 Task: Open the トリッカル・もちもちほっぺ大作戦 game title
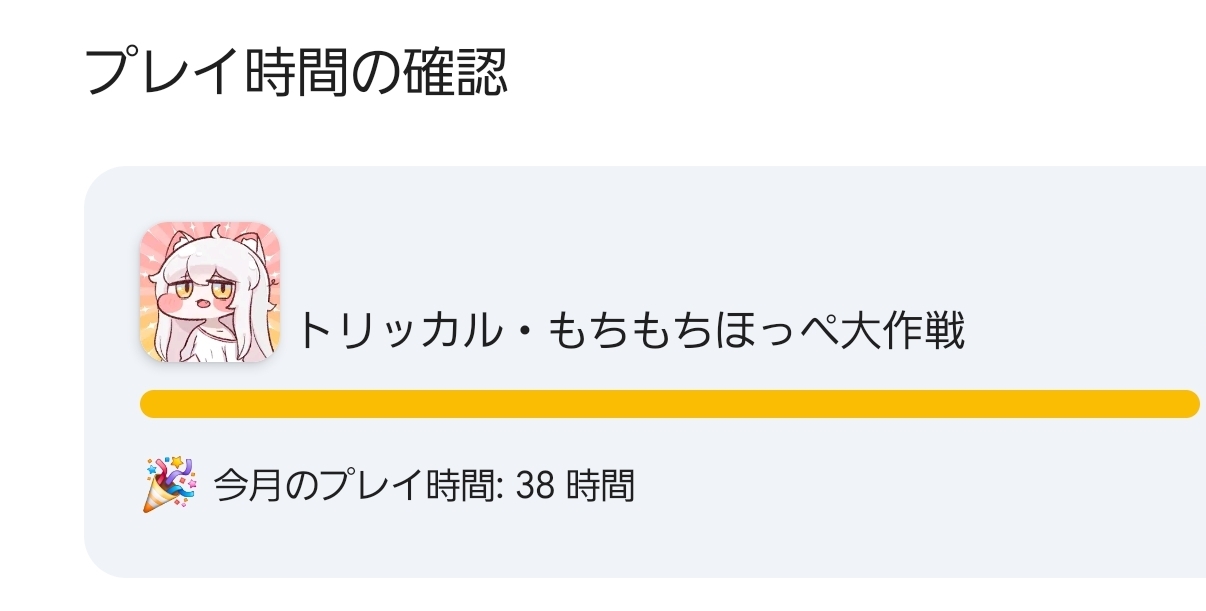631,331
